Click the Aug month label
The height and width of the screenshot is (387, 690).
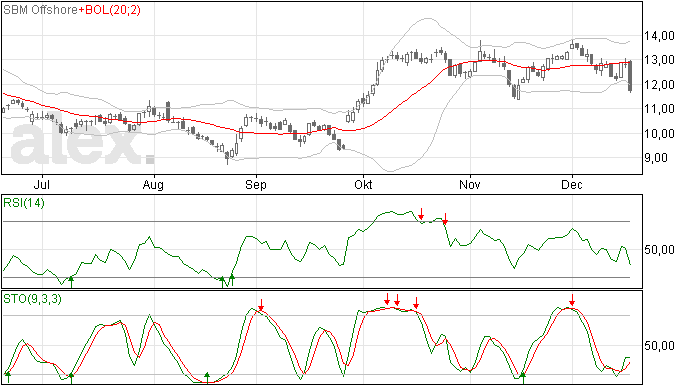(x=153, y=184)
